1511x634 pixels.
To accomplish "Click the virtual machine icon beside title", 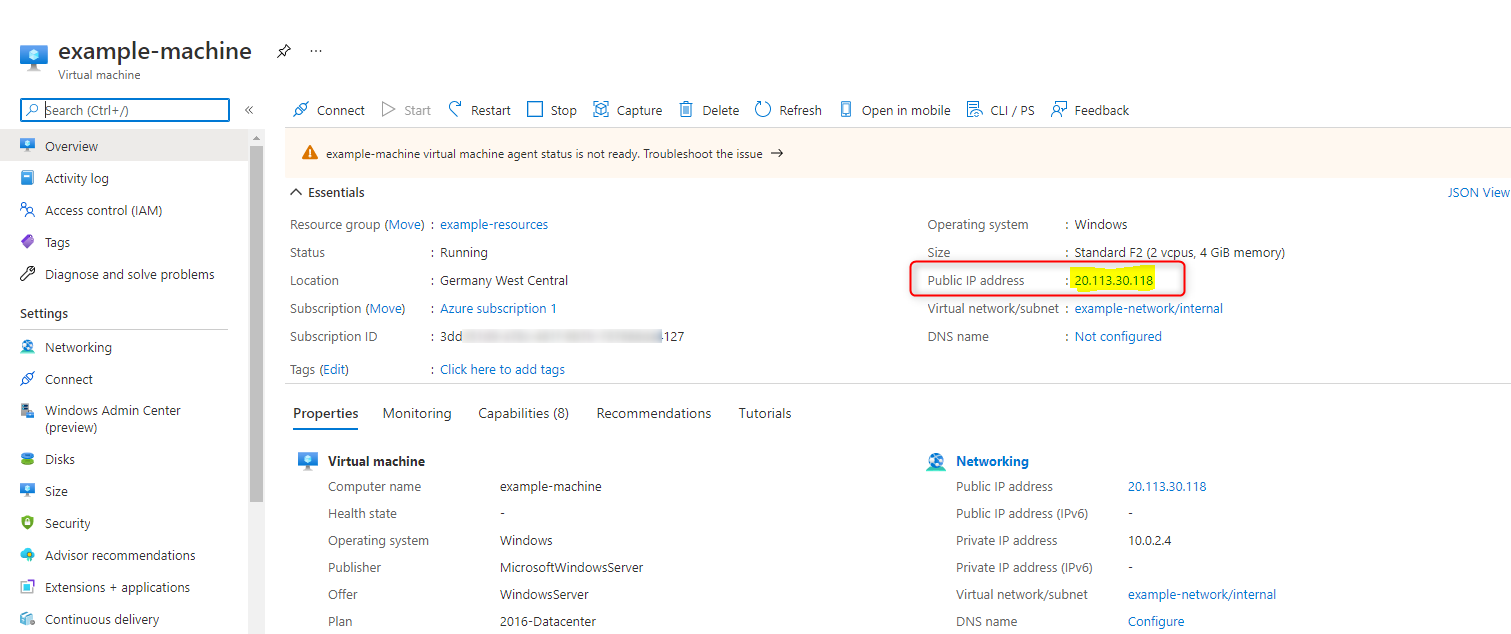I will 34,57.
